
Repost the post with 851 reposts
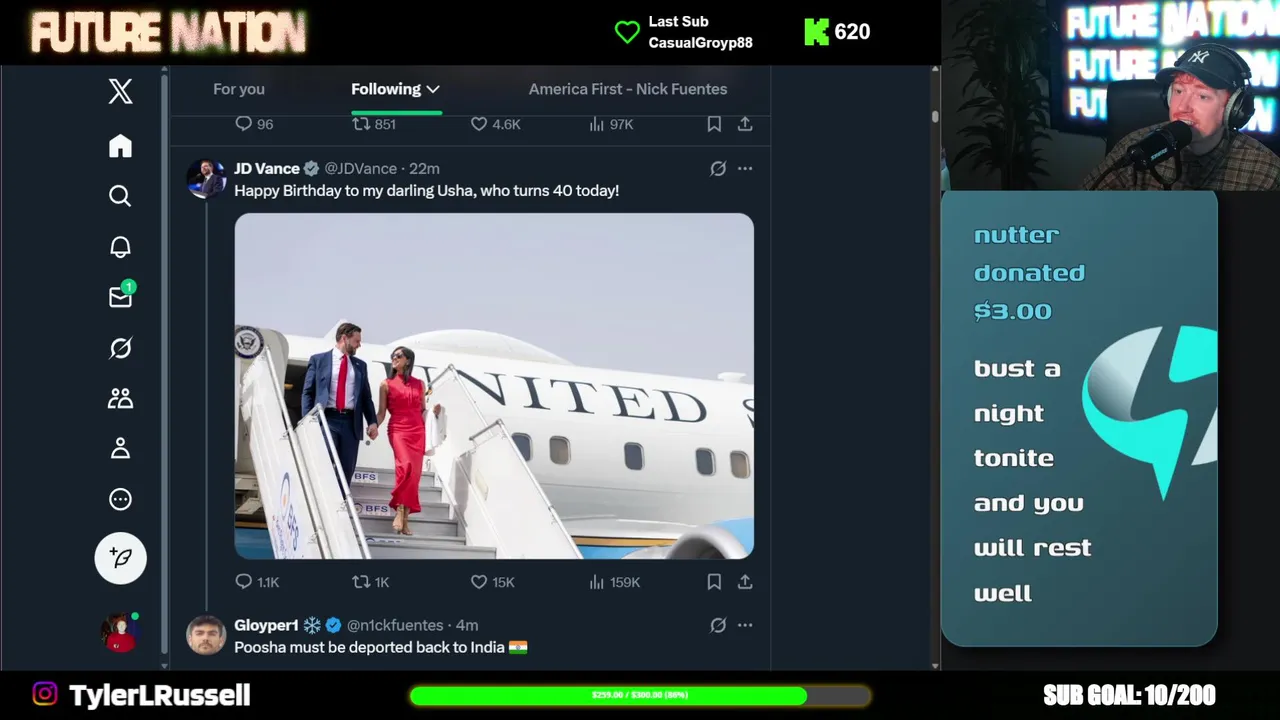click(375, 124)
